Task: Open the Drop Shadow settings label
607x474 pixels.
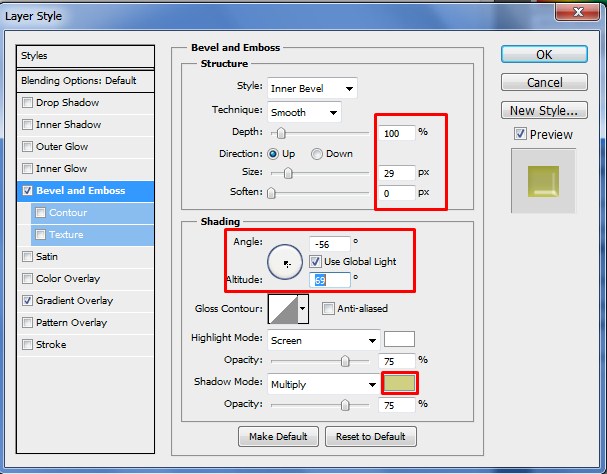Action: (67, 103)
